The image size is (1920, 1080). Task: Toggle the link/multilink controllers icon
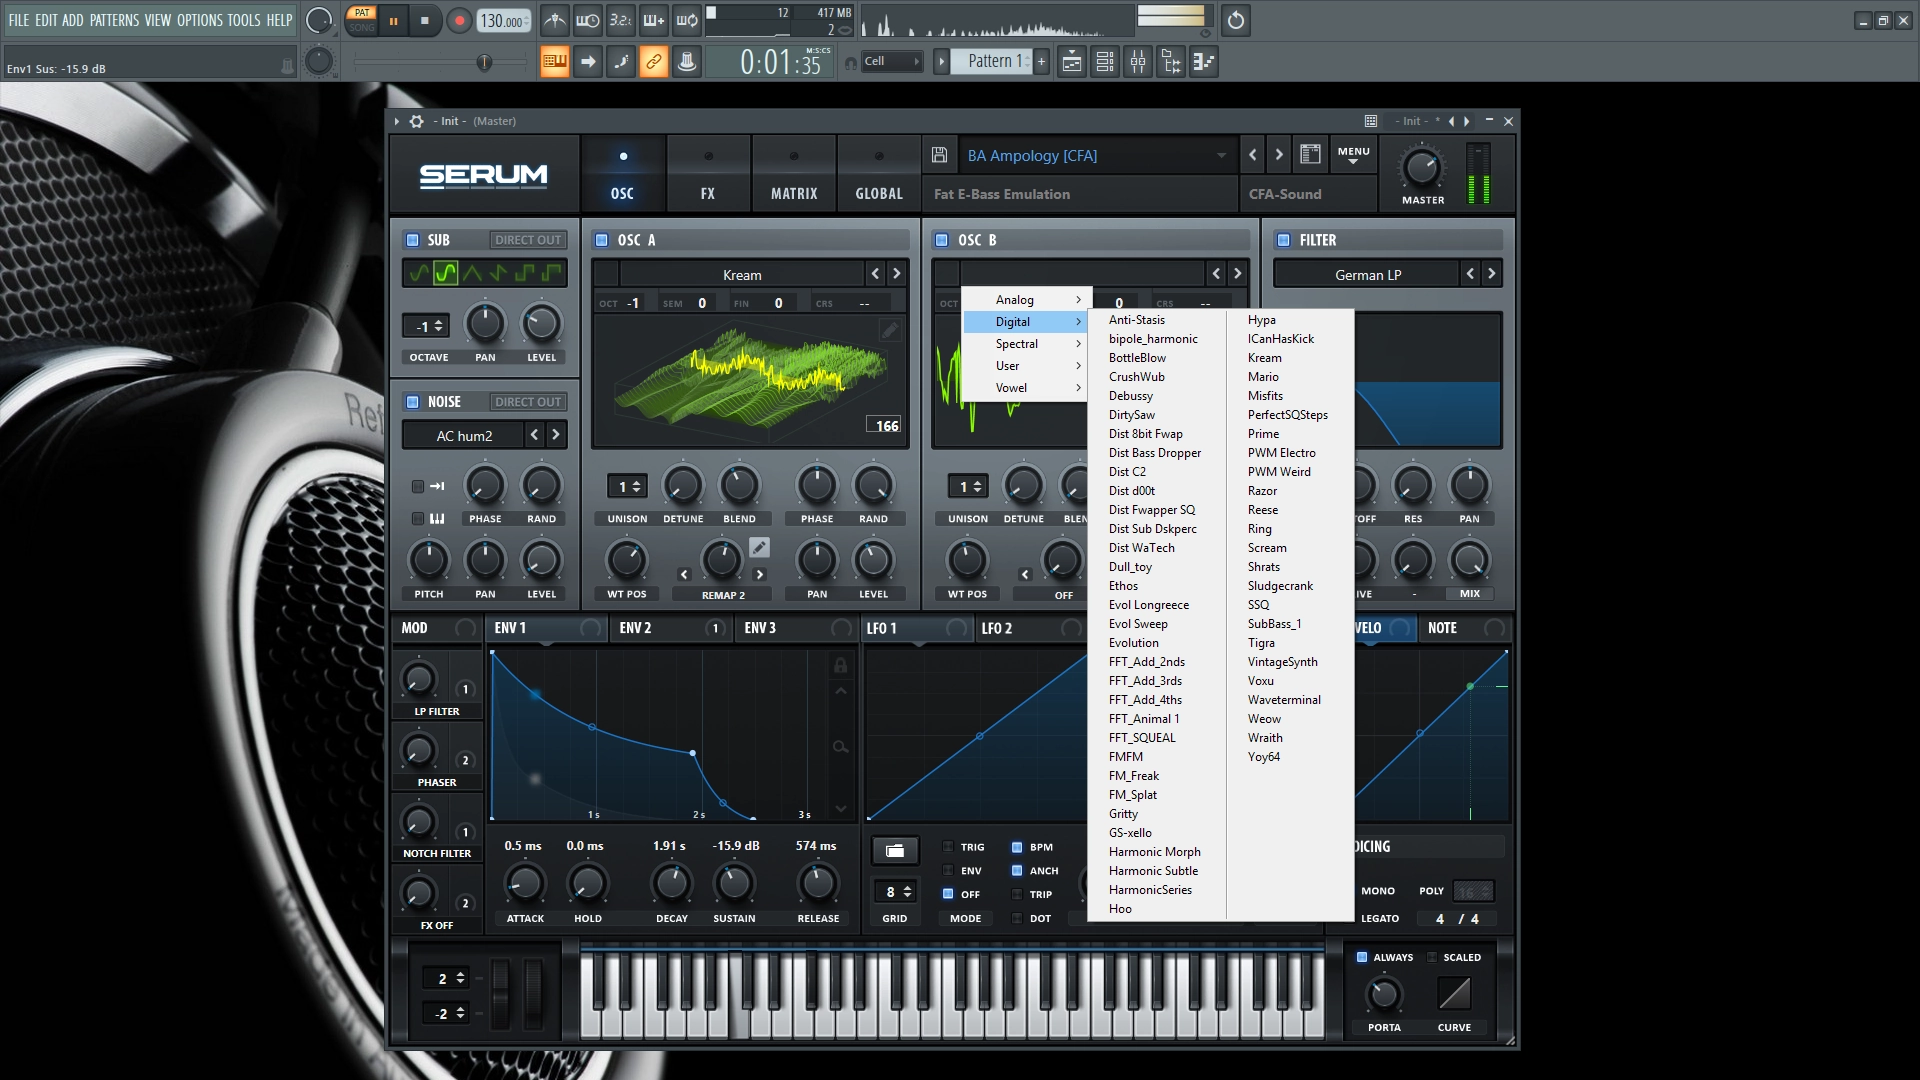pyautogui.click(x=654, y=62)
